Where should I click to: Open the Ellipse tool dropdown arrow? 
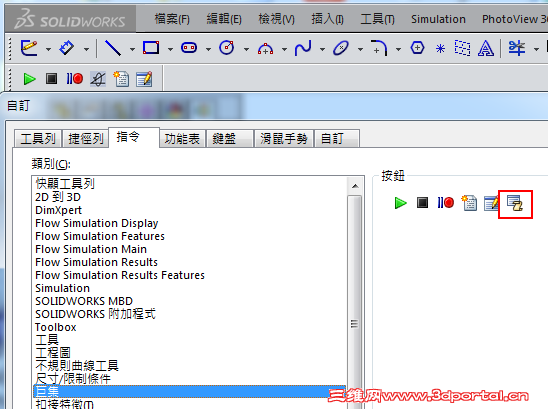point(360,49)
